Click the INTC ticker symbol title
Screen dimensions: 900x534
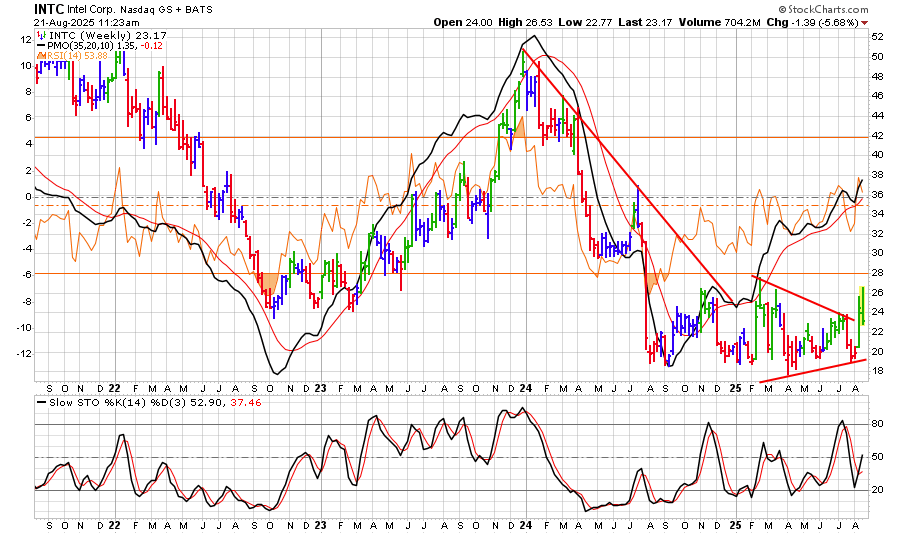[x=51, y=7]
